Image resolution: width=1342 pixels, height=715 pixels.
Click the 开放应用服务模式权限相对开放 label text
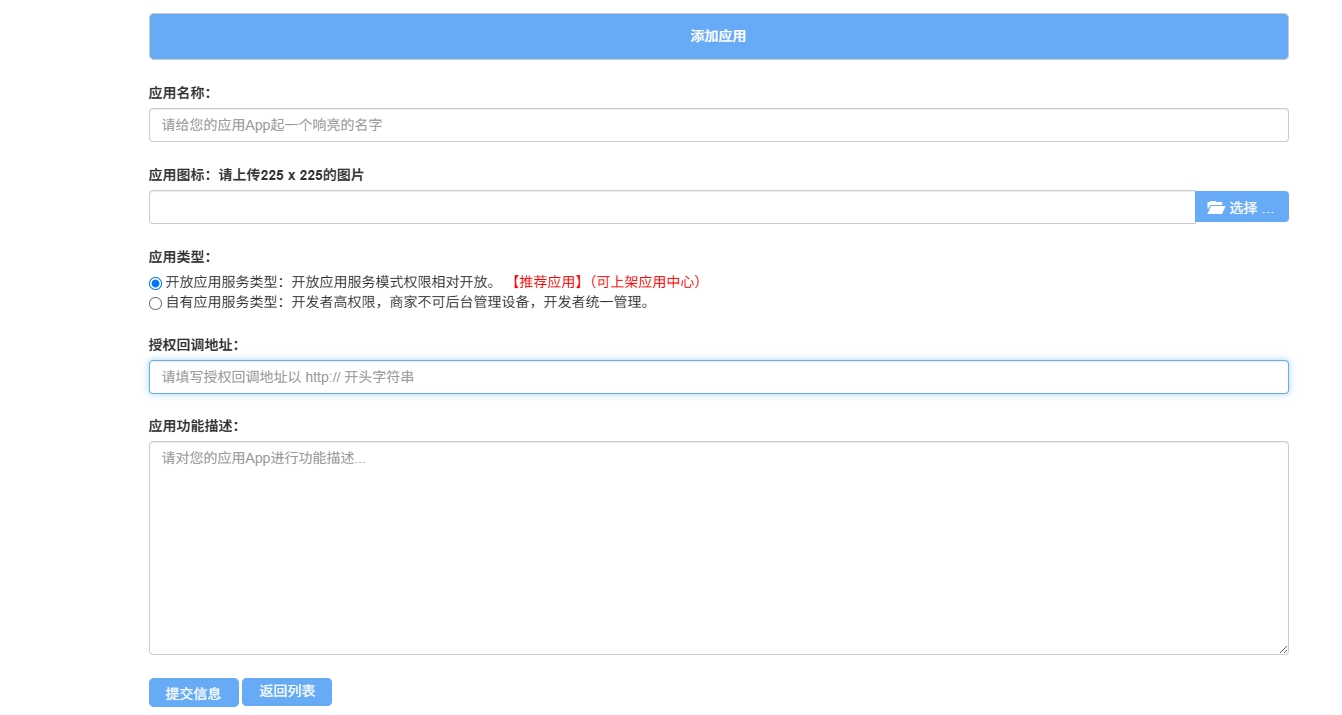pyautogui.click(x=394, y=282)
